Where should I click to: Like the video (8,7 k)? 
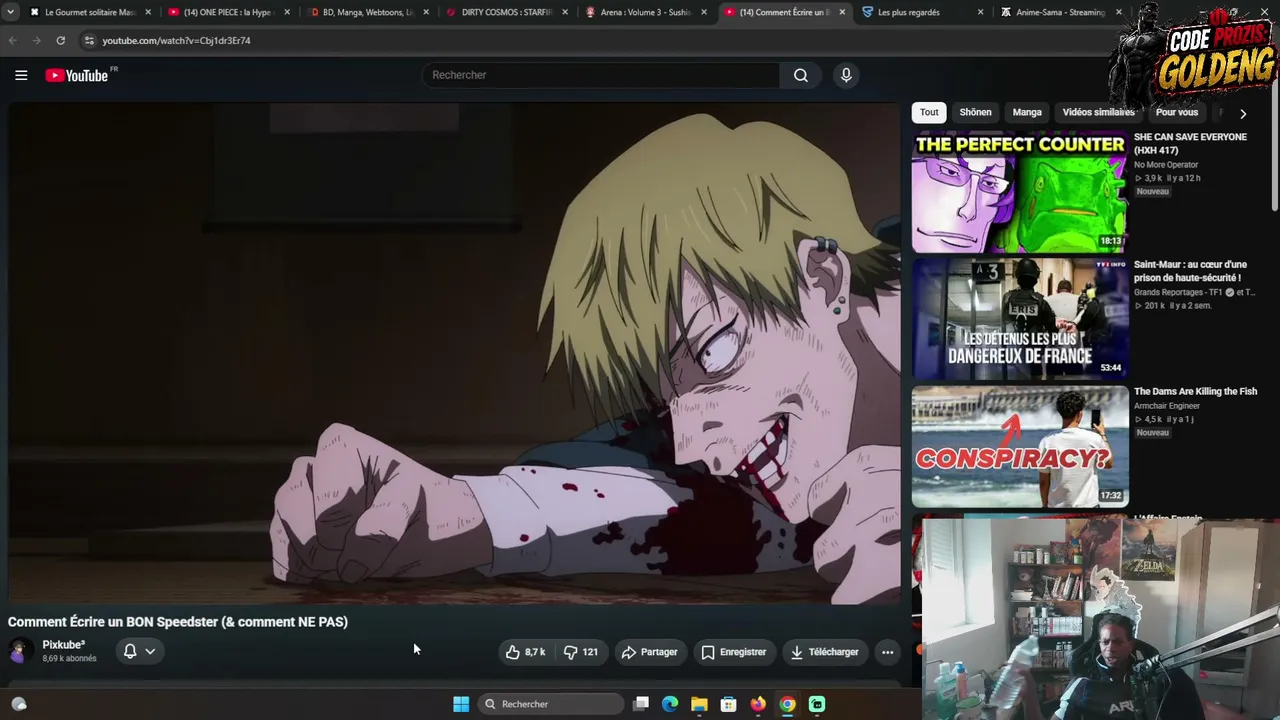526,652
